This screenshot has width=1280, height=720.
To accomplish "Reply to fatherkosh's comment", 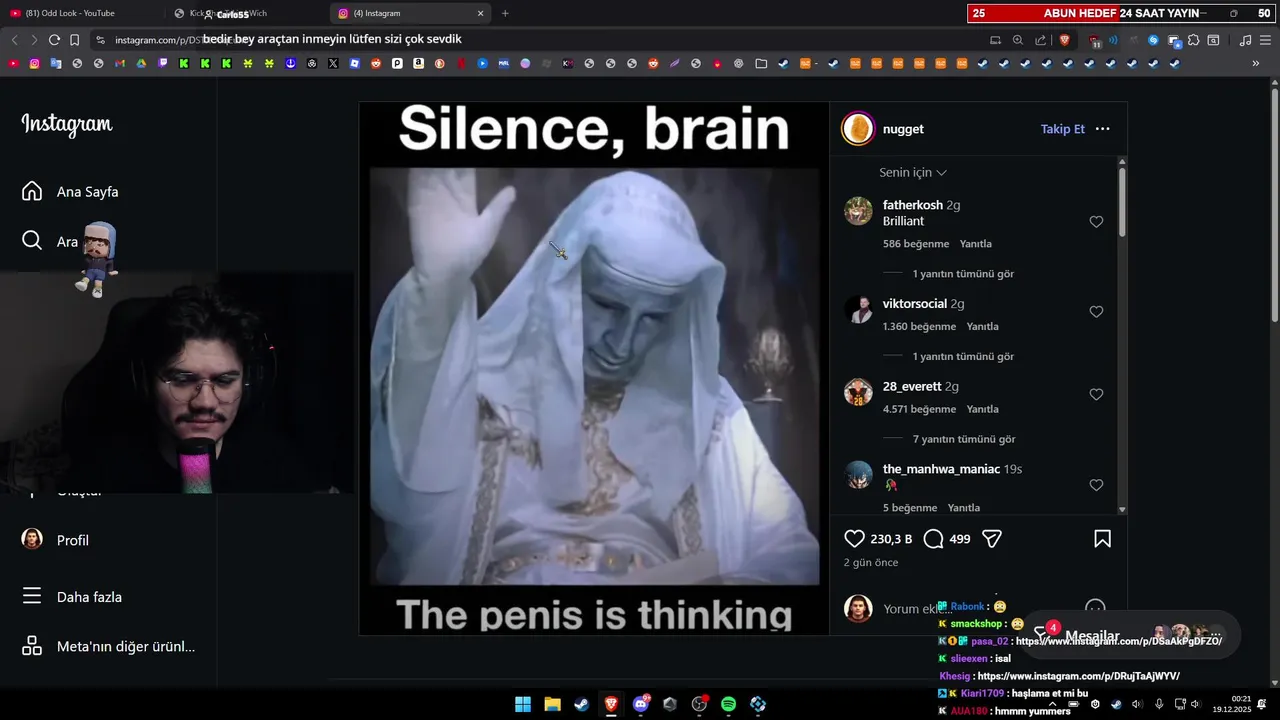I will pos(975,244).
